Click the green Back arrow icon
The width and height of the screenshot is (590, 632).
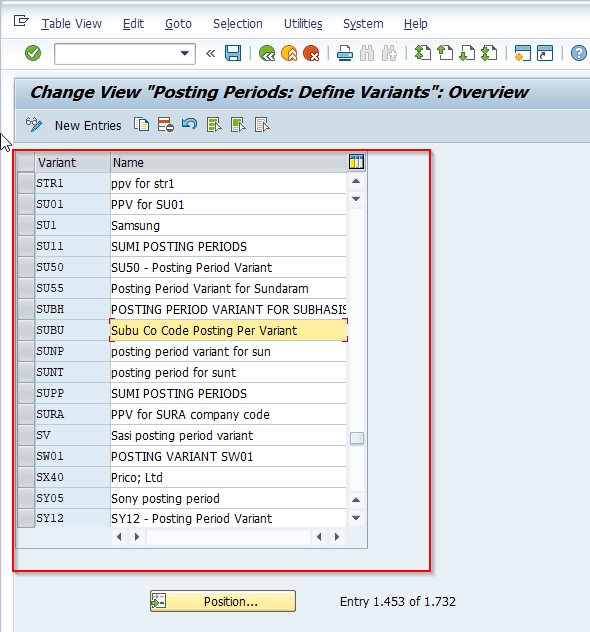[267, 53]
